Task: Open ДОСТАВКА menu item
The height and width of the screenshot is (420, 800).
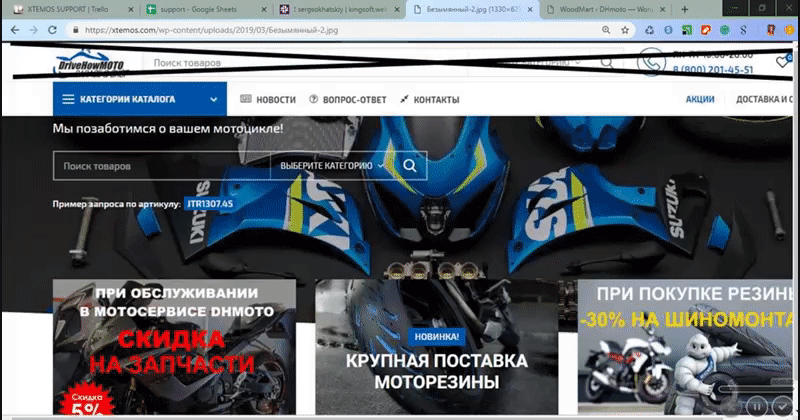Action: coord(764,99)
